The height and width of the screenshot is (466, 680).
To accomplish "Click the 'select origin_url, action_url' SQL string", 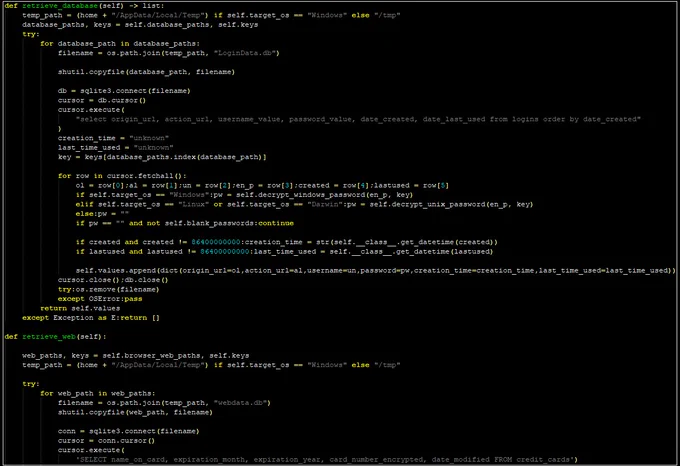I will (358, 119).
